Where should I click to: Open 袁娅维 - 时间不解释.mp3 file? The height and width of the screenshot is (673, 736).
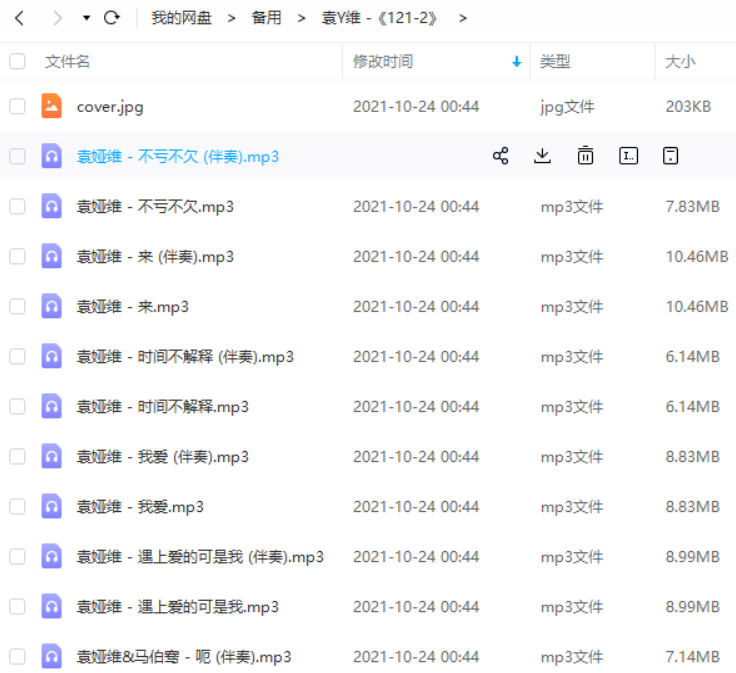click(162, 407)
